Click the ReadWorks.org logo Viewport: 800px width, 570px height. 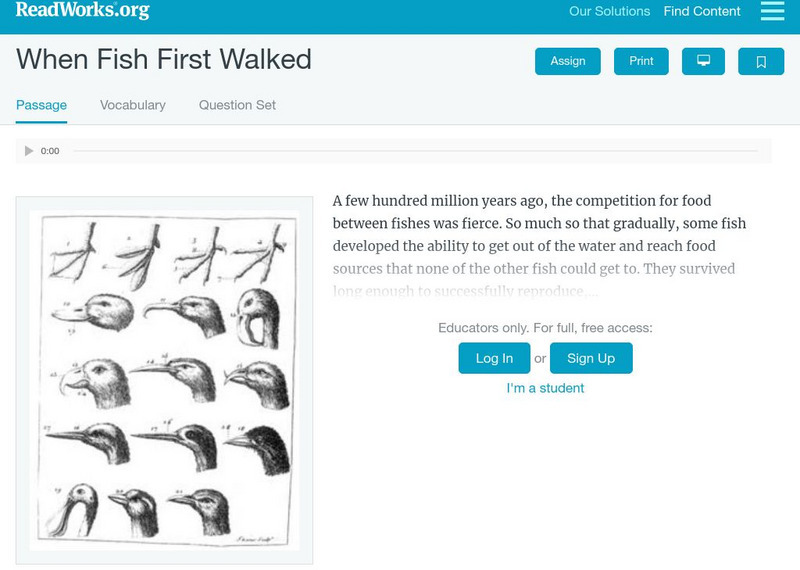coord(82,11)
